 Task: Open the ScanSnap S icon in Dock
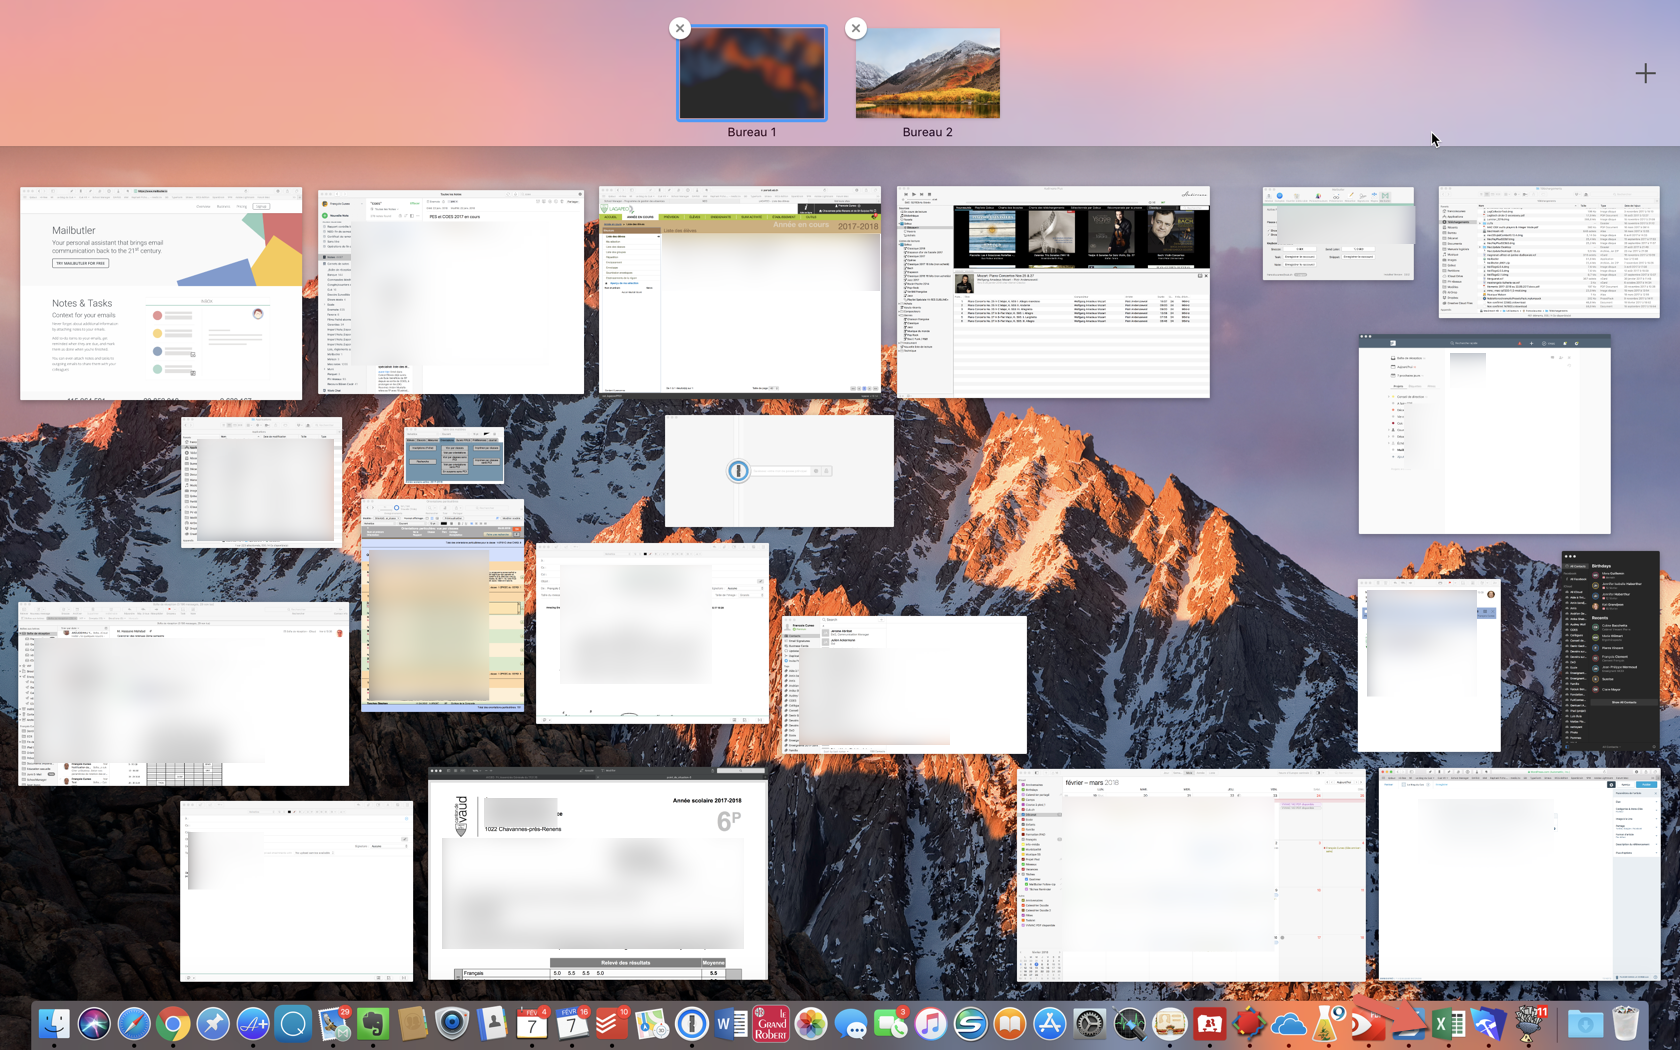pyautogui.click(x=970, y=1024)
